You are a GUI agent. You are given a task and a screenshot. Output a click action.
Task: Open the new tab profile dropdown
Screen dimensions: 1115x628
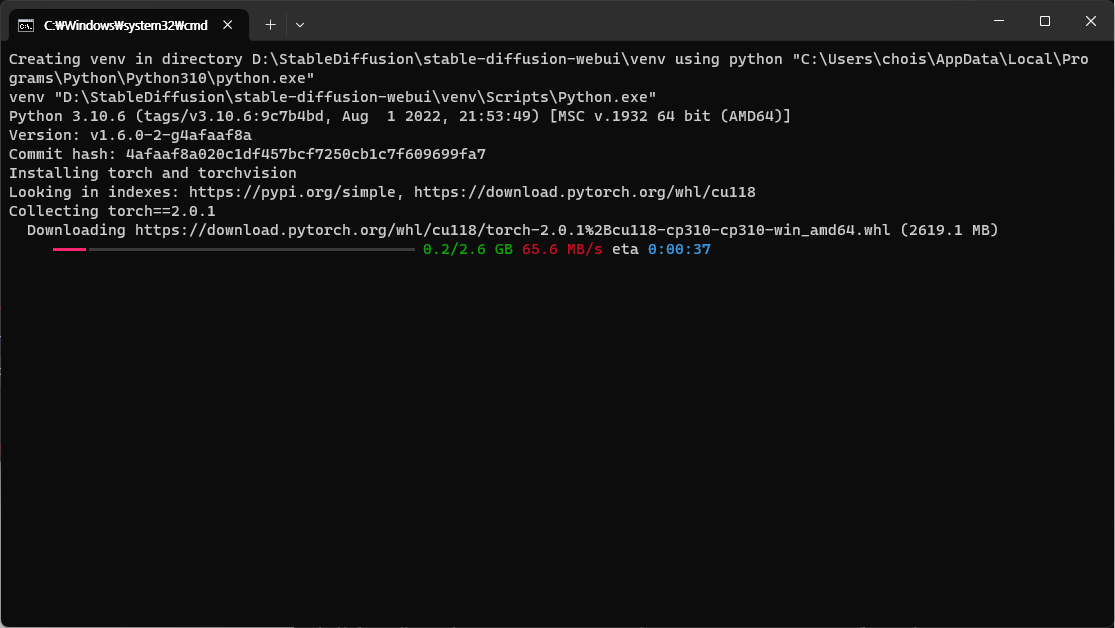(300, 25)
